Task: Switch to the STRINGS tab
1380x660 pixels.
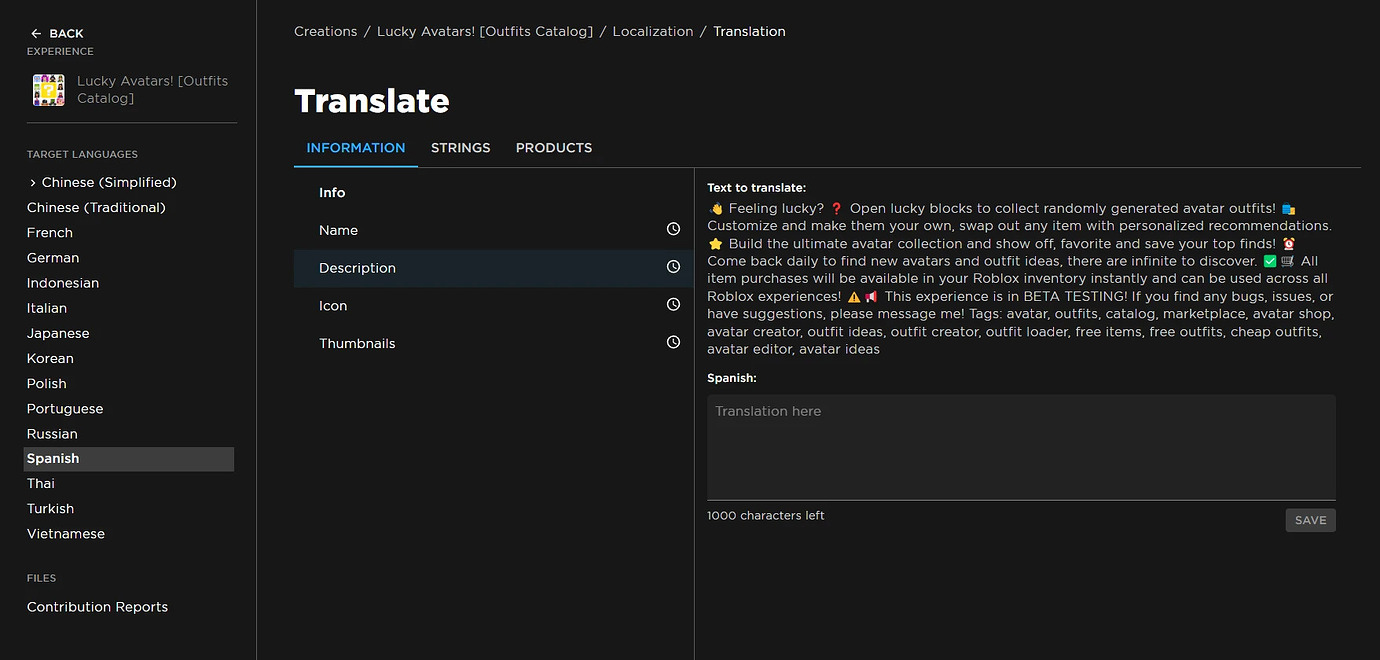Action: (460, 148)
